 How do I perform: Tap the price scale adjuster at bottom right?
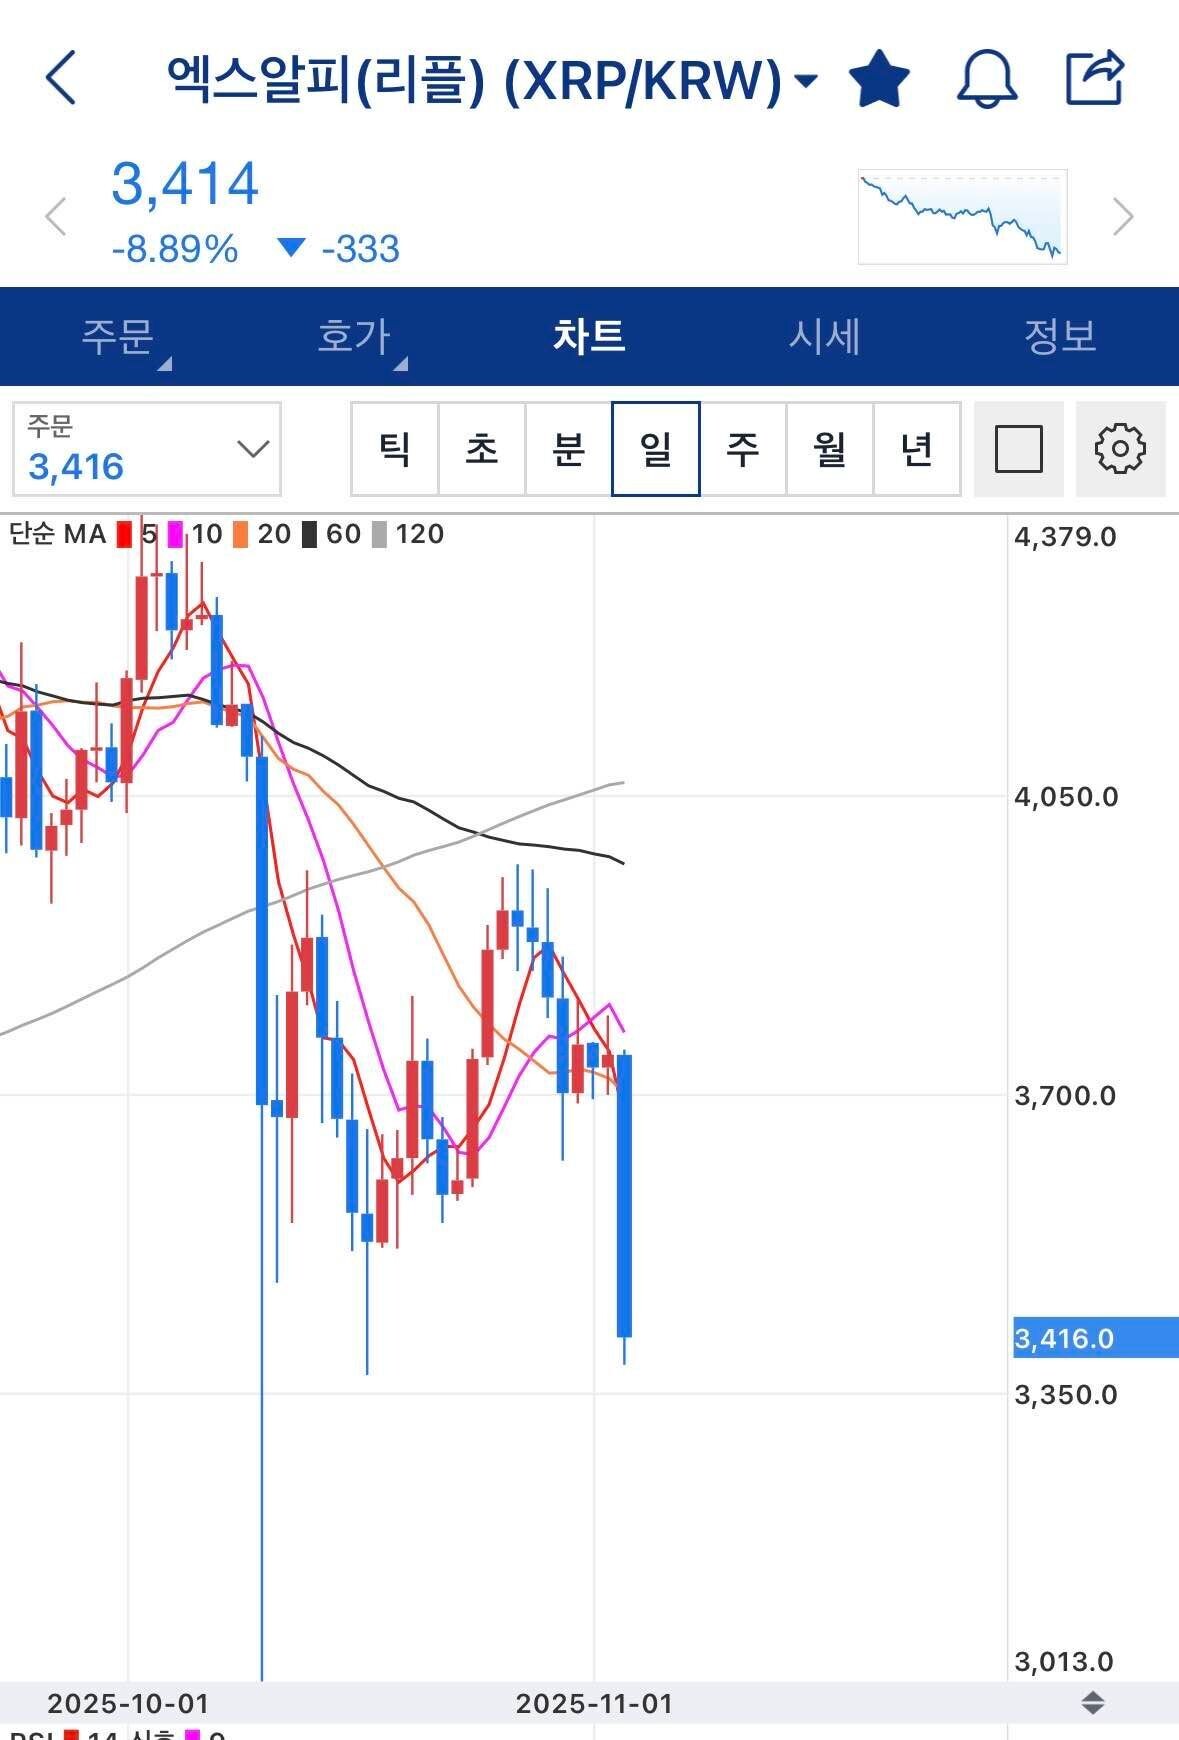click(x=1093, y=1701)
